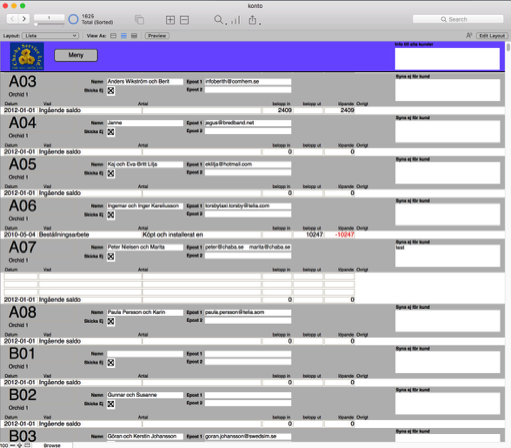
Task: Open the dropdown arrow beside the Find icon
Action: (x=226, y=24)
